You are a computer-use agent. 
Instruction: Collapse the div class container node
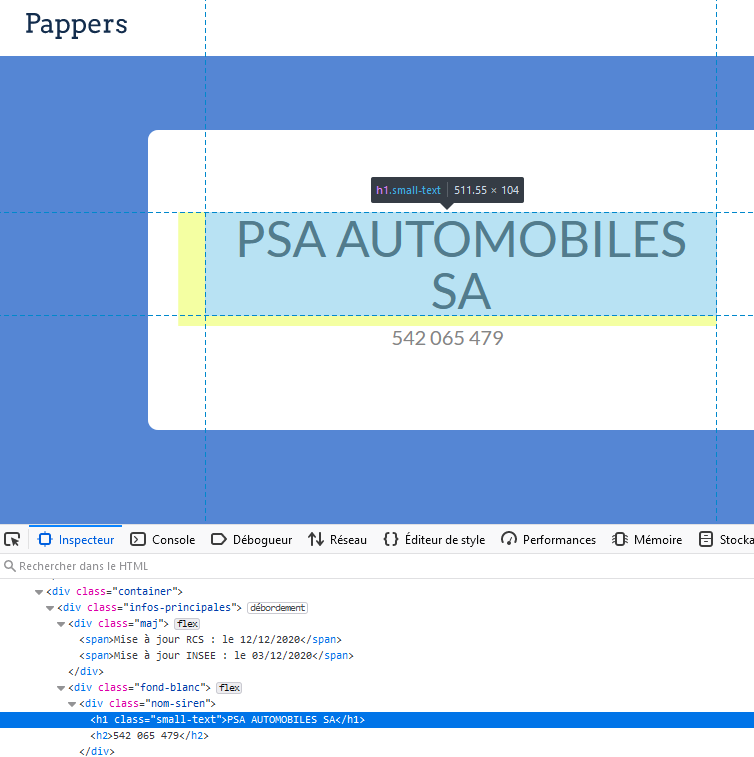39,592
